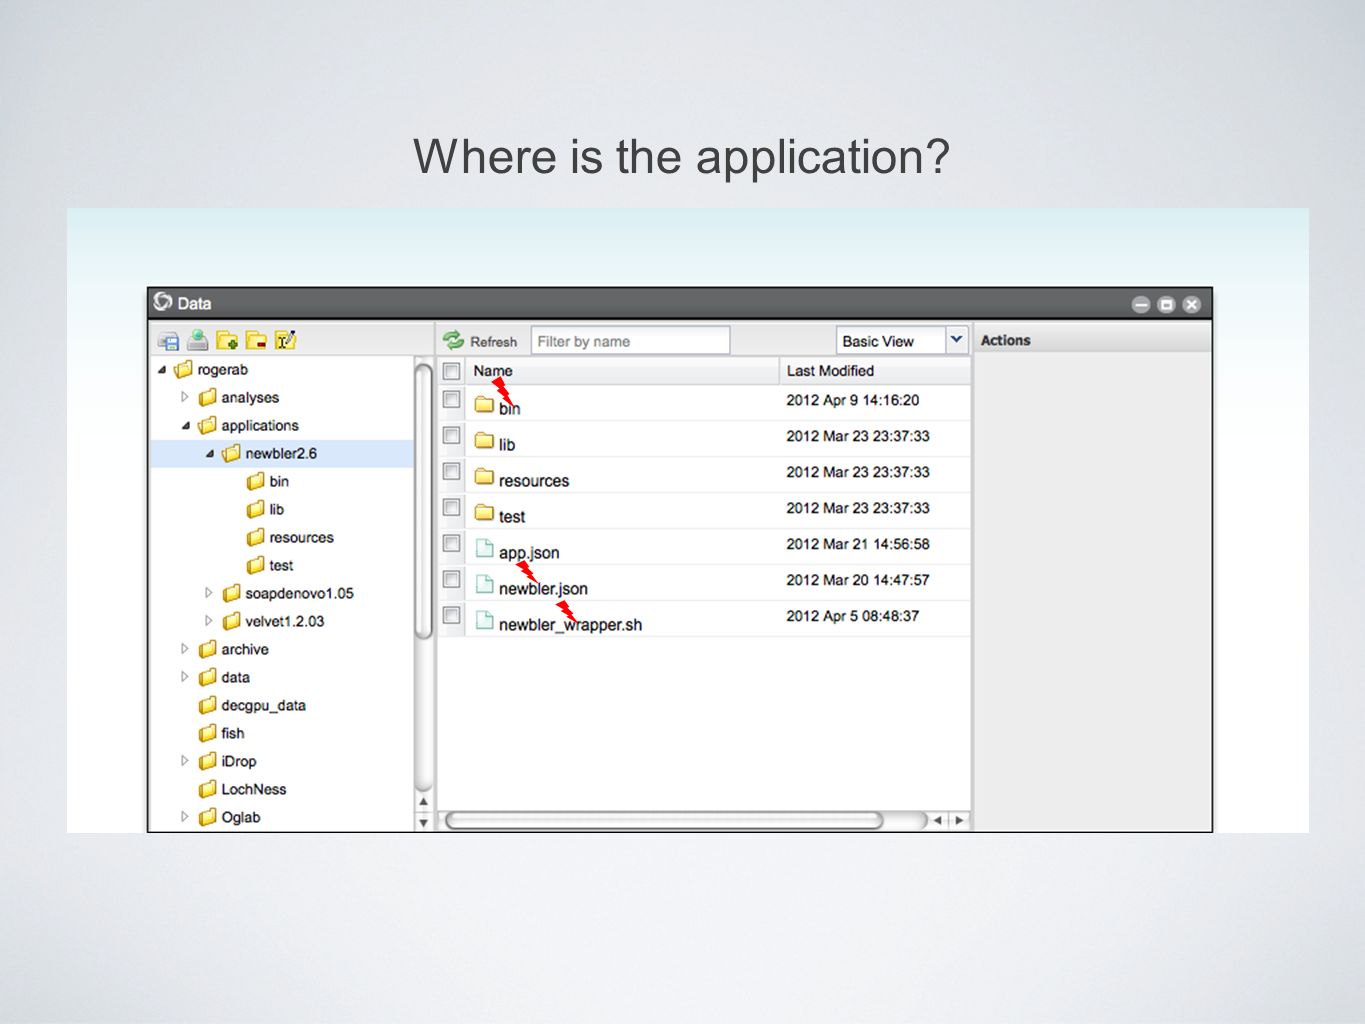The image size is (1365, 1024).
Task: Click the file list scroll-right arrow
Action: 959,820
